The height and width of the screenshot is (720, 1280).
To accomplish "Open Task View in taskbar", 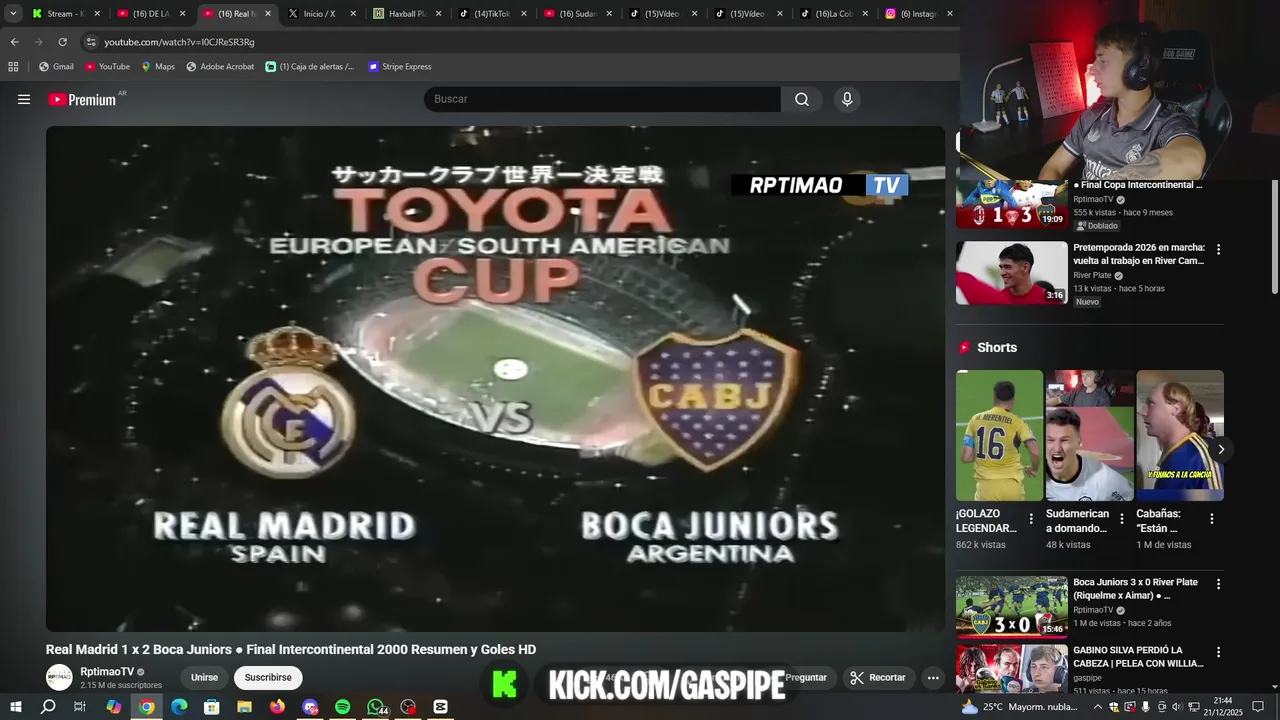I will coord(80,707).
